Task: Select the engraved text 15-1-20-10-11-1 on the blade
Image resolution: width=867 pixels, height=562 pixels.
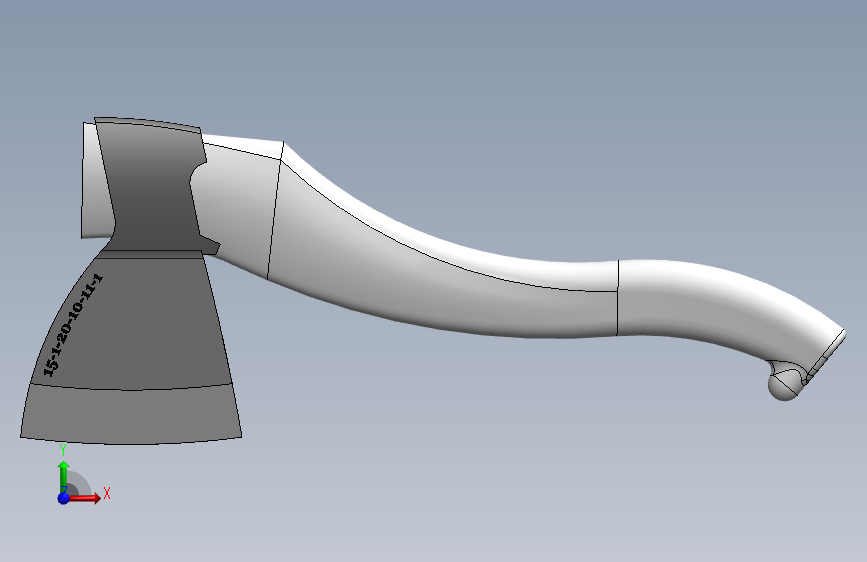Action: click(x=73, y=325)
